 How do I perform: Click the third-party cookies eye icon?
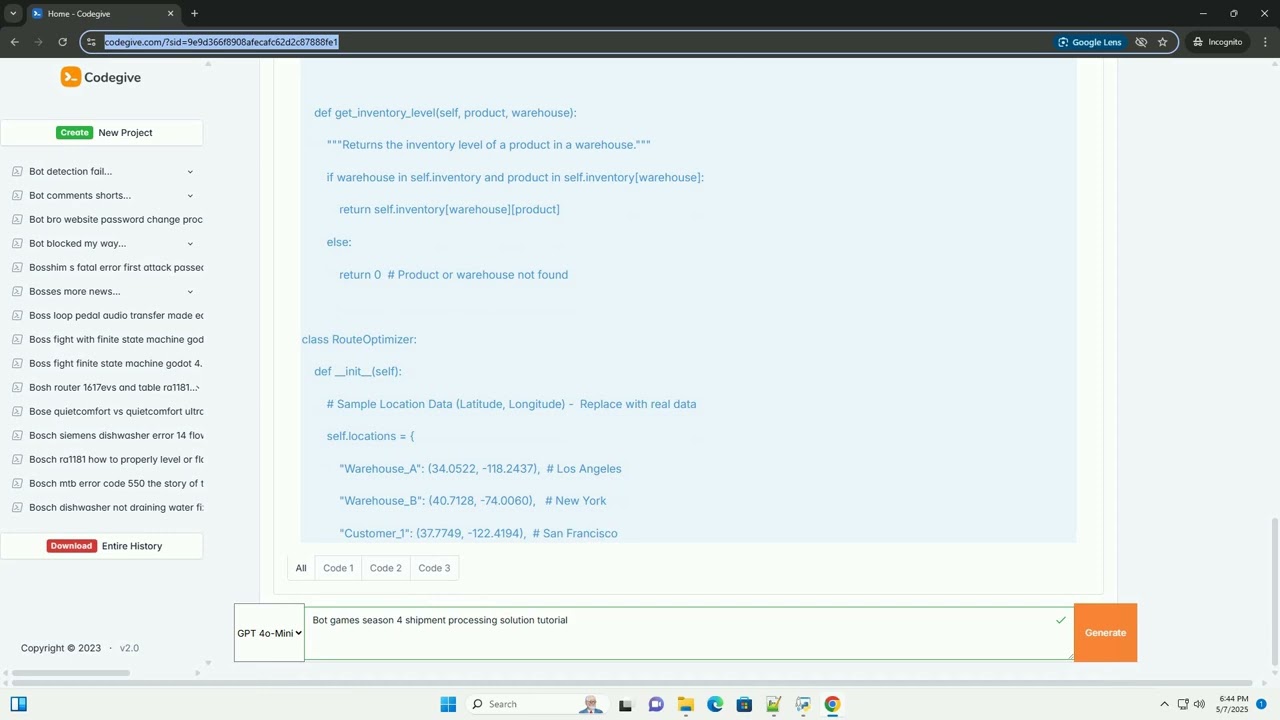tap(1141, 42)
